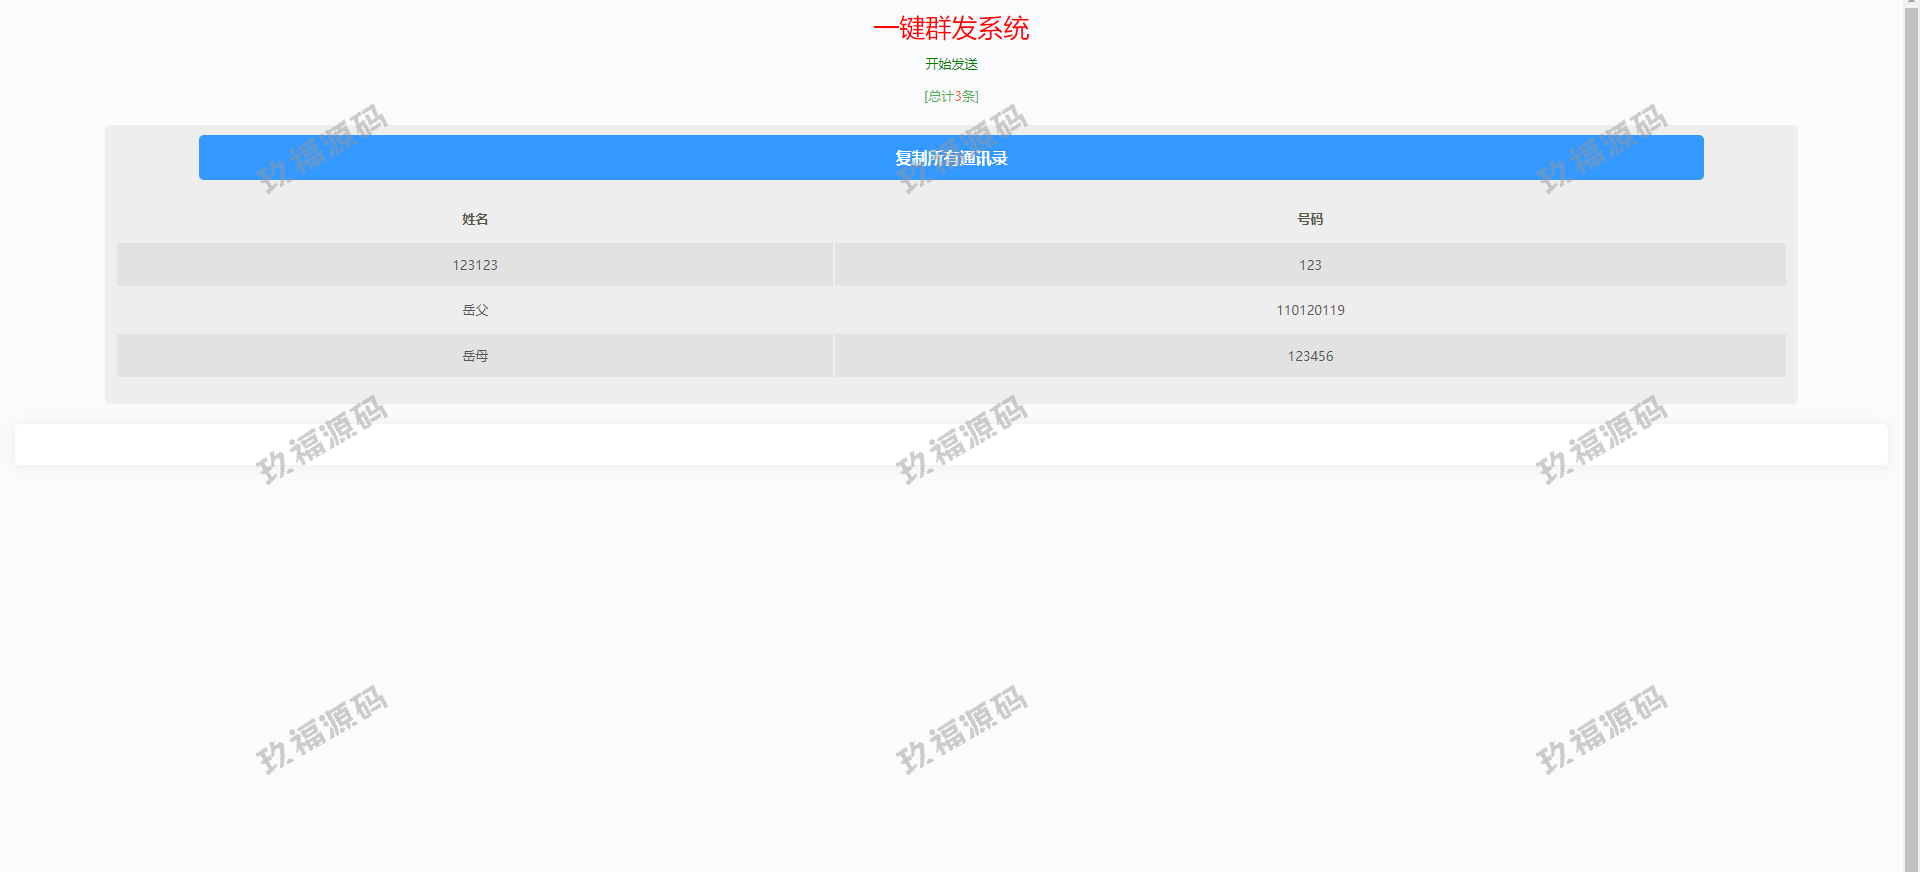Select the number cell showing 123
The width and height of the screenshot is (1920, 872).
[x=1310, y=265]
